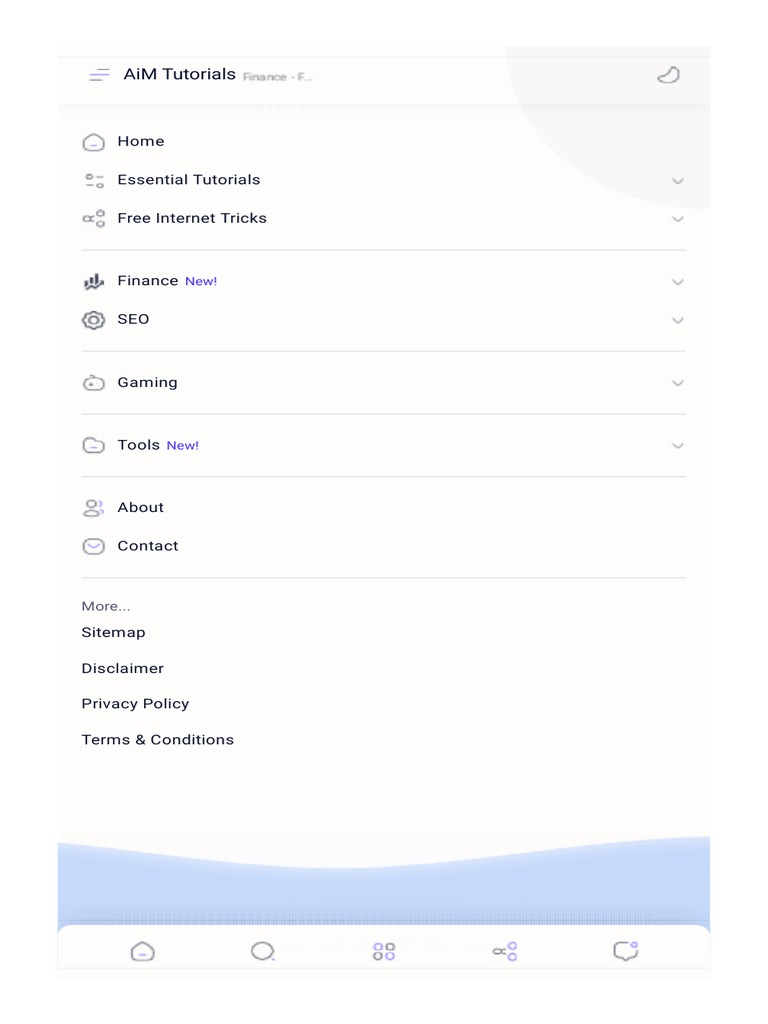Open the Terms & Conditions link
Image resolution: width=768 pixels, height=1024 pixels.
click(157, 740)
